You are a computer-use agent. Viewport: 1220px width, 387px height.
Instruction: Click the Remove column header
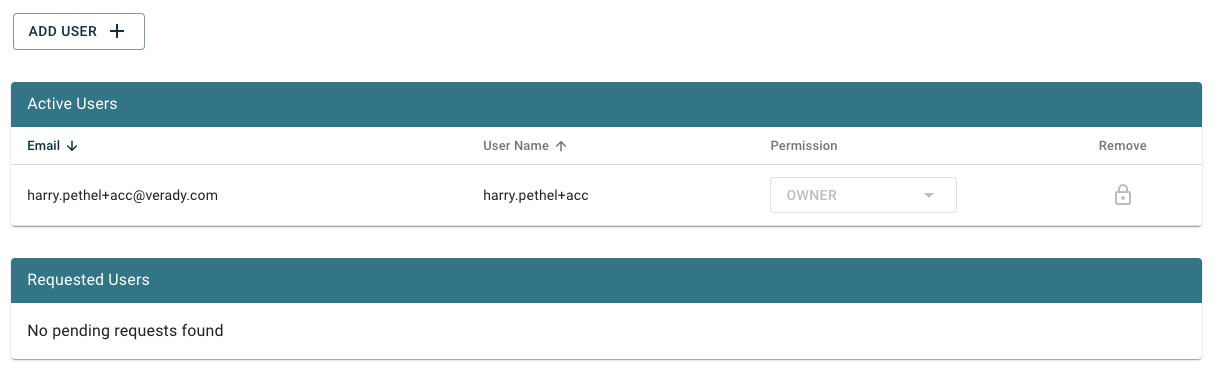tap(1123, 146)
